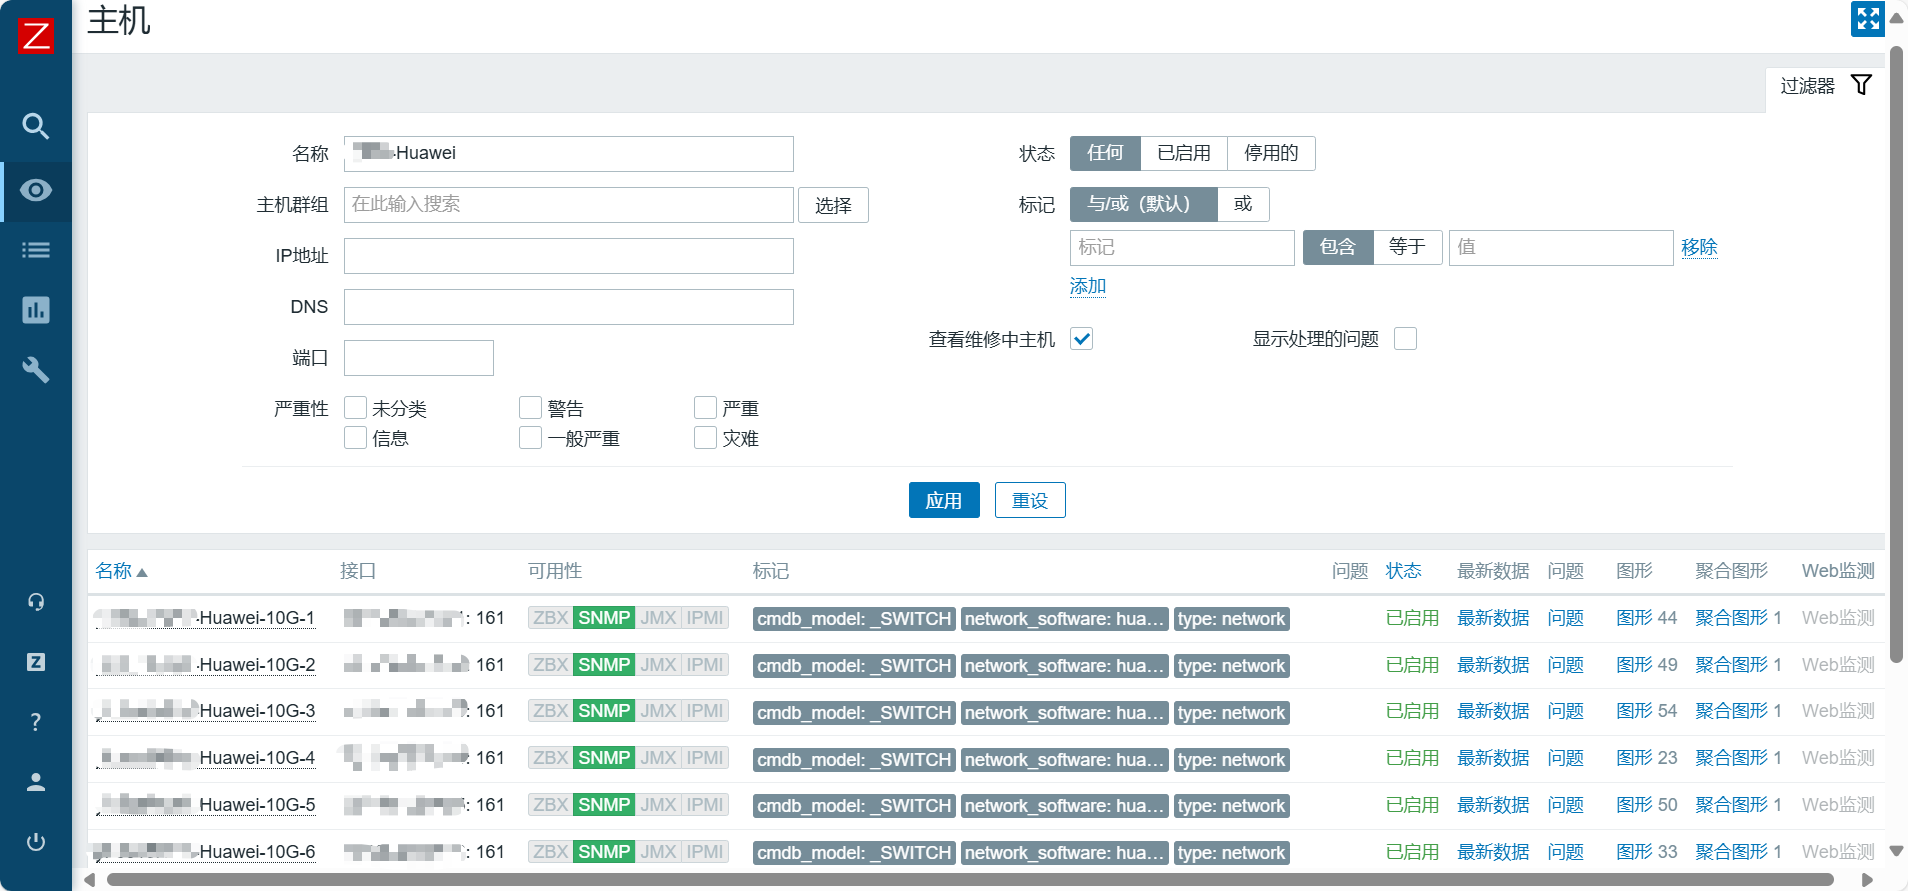The height and width of the screenshot is (891, 1908).
Task: Click the vertical scrollbar up arrow
Action: coord(1896,18)
